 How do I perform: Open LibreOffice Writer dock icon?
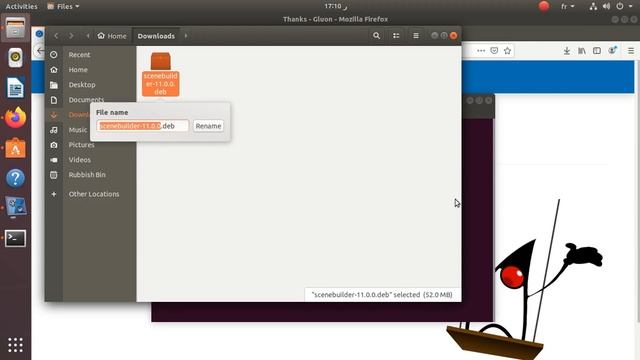(x=15, y=87)
